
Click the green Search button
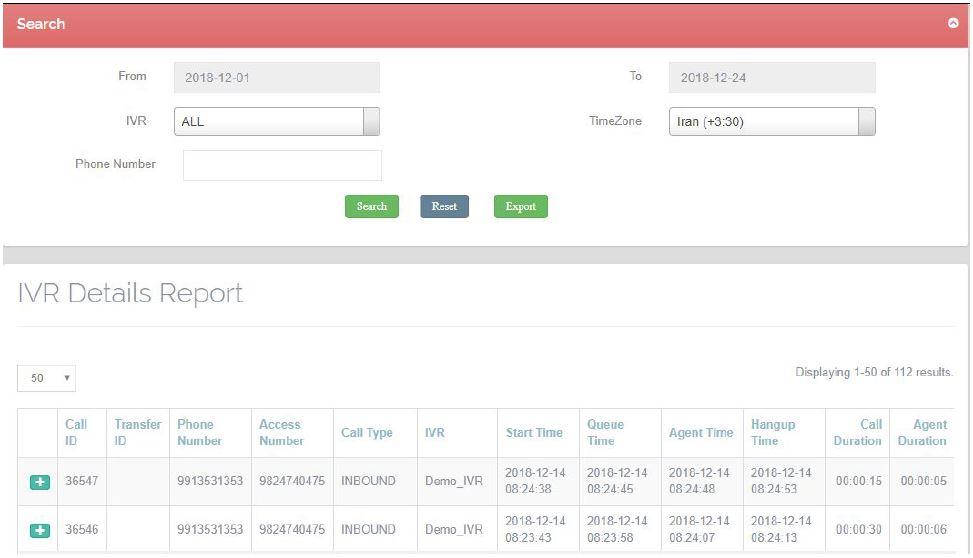pos(372,206)
